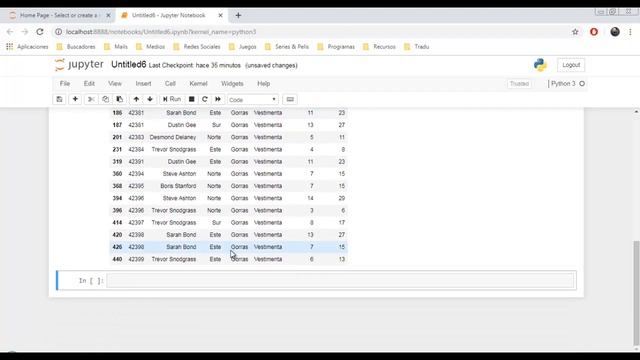This screenshot has width=640, height=360.
Task: Open the Cell menu
Action: [170, 84]
